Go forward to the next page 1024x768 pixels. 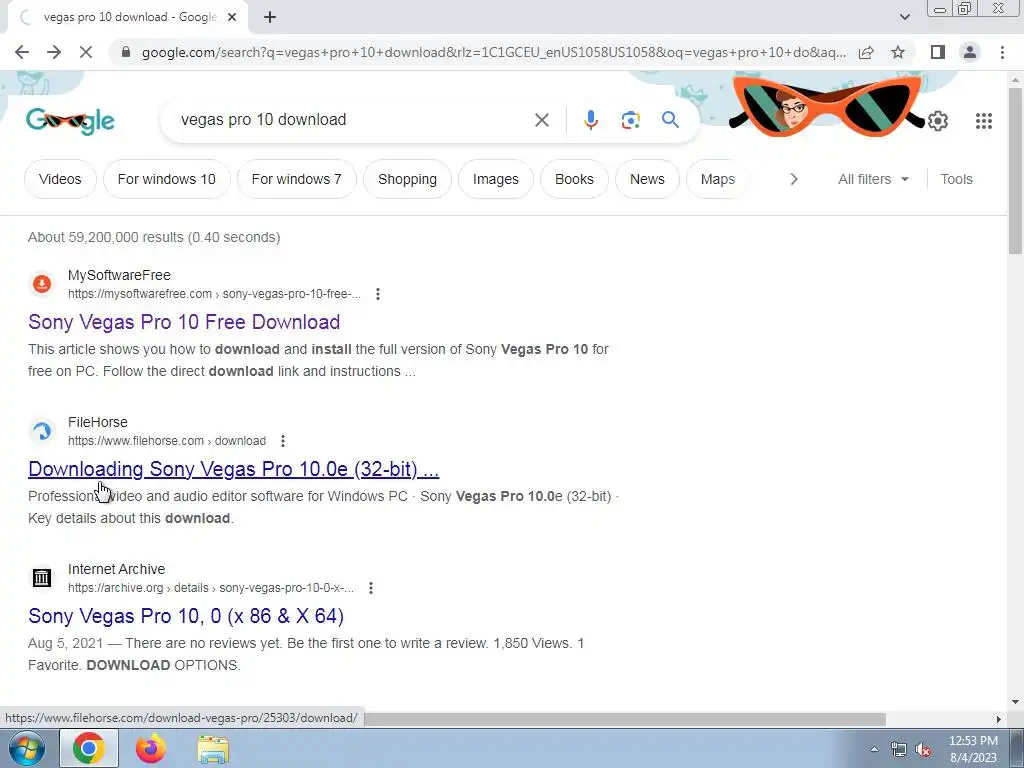point(54,52)
